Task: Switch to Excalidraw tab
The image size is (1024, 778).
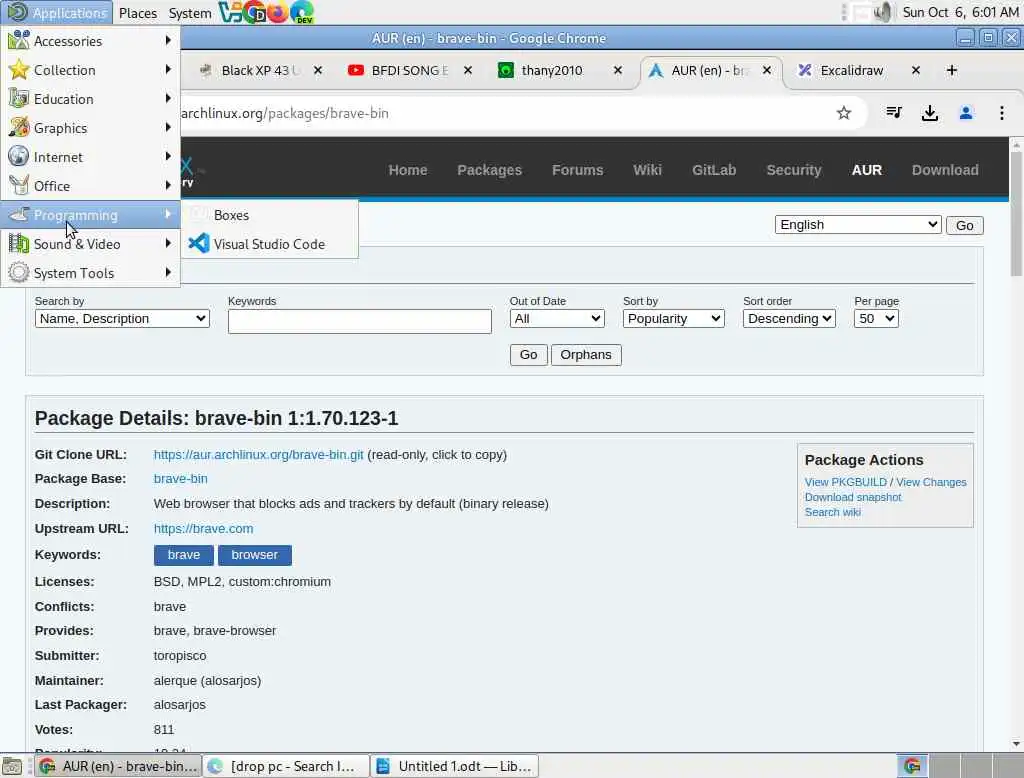Action: (x=852, y=70)
